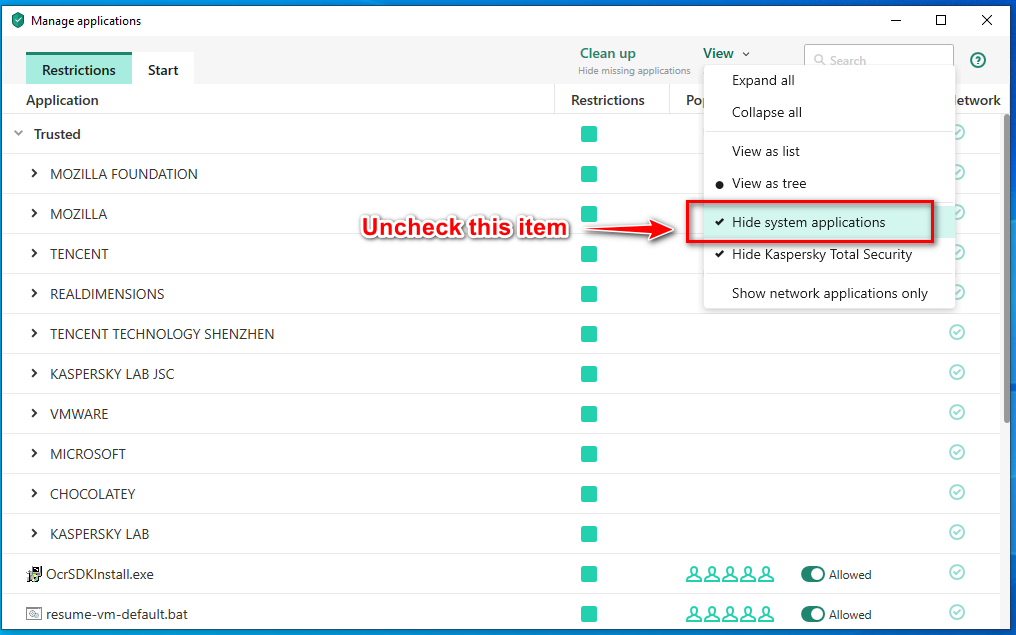Click restriction square for VMWARE row
Screen dimensions: 1016x635
[588, 414]
